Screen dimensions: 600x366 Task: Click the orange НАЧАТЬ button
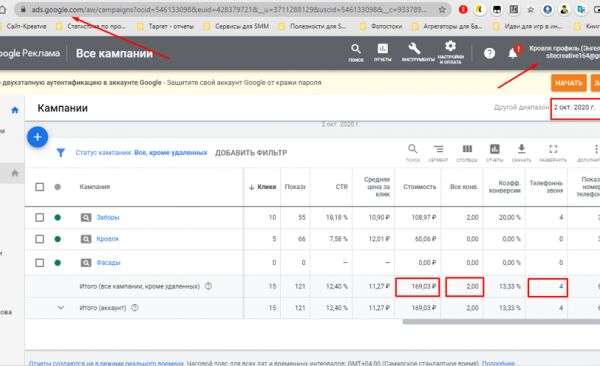(569, 83)
